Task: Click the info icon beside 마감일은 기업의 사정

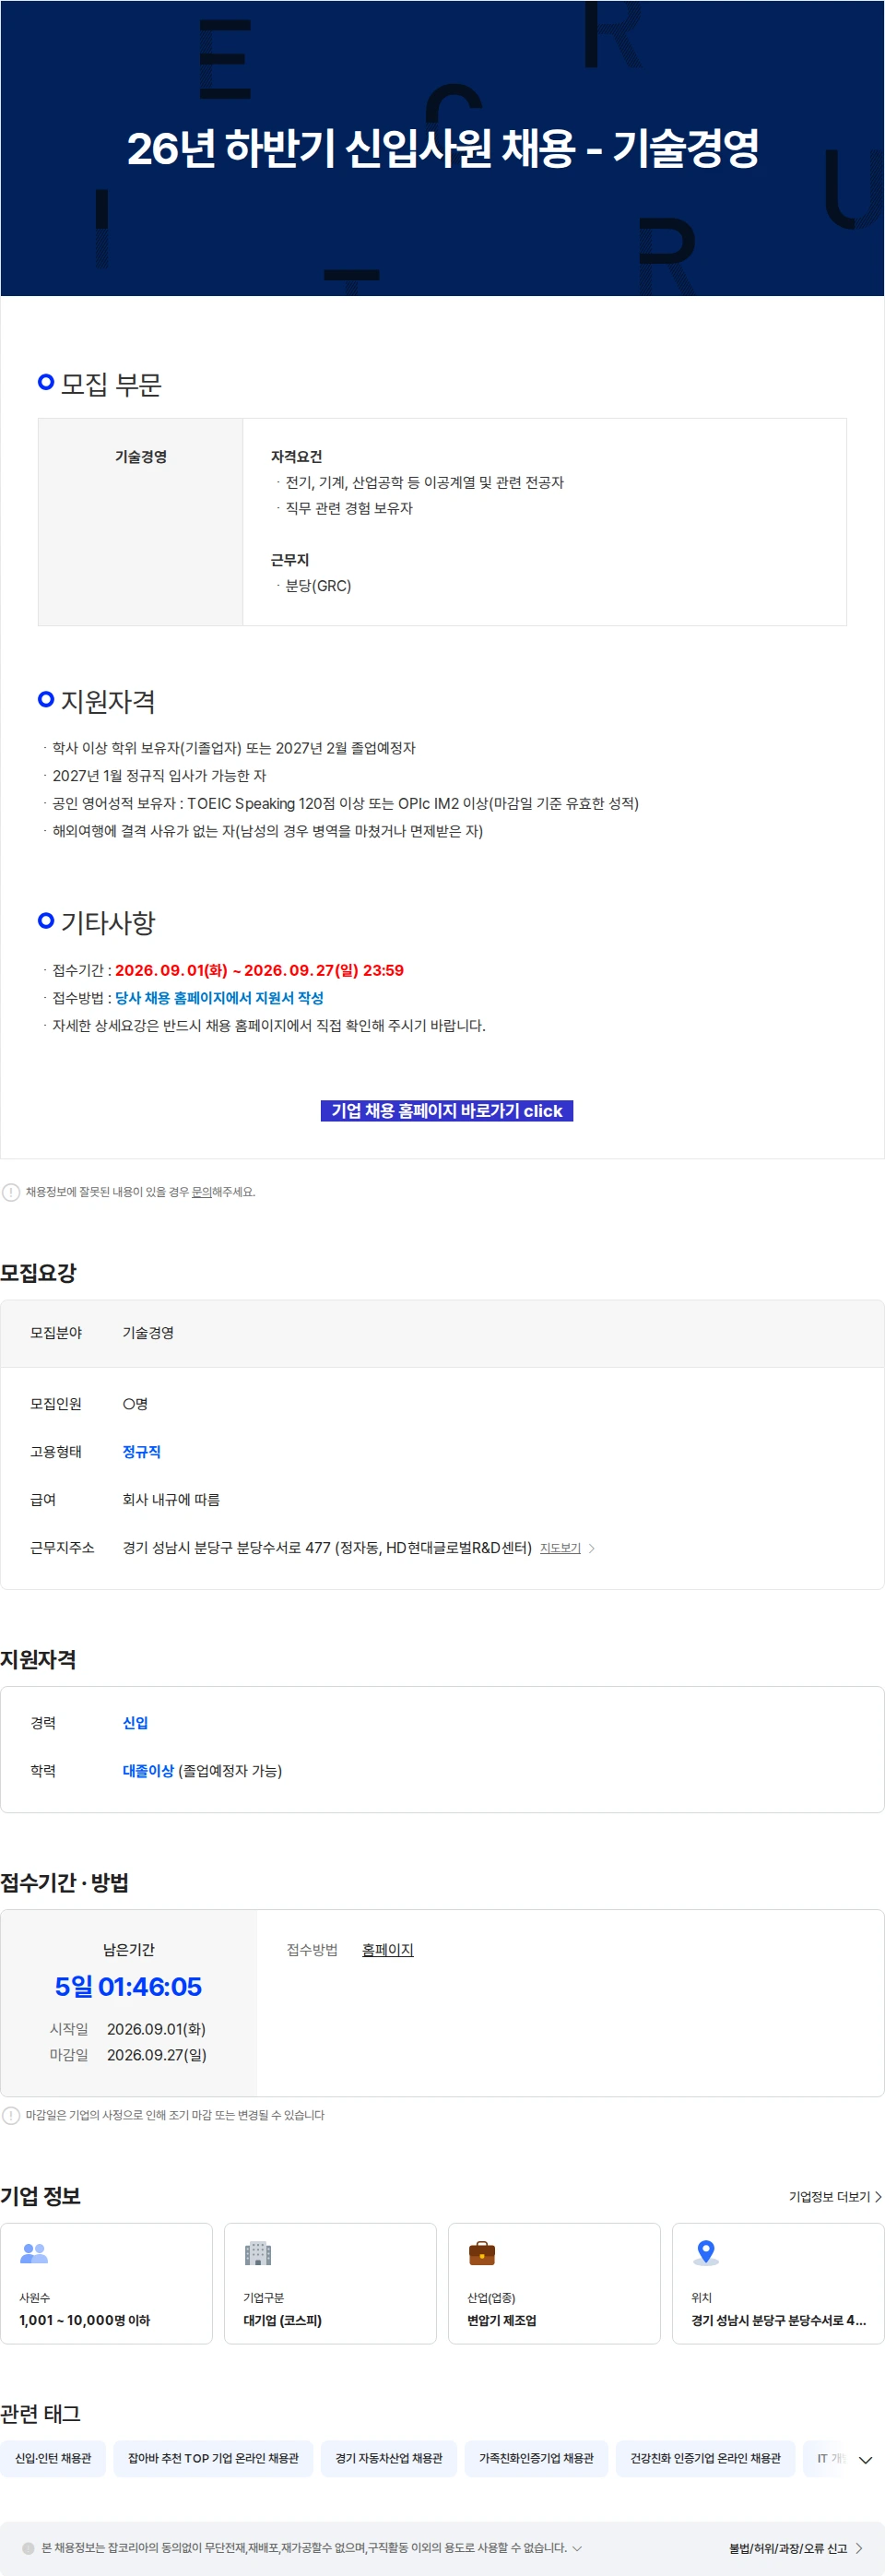Action: coord(11,2115)
